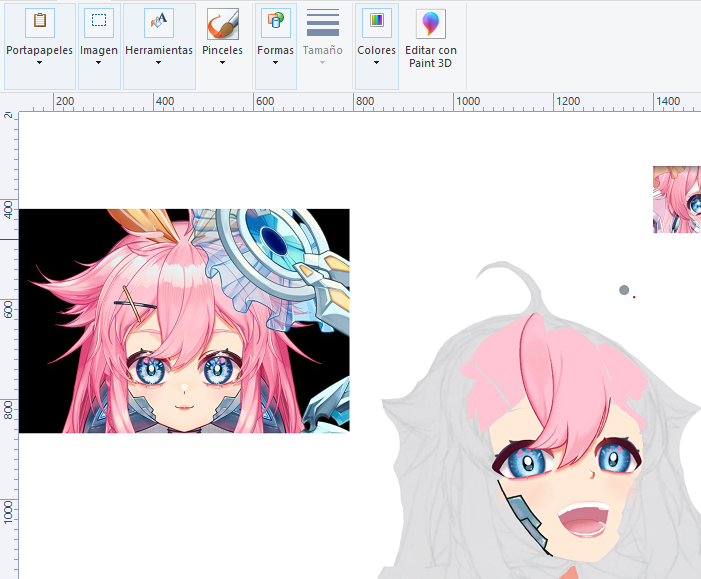This screenshot has width=701, height=579.
Task: Click the gray dot on the canvas
Action: 624,290
